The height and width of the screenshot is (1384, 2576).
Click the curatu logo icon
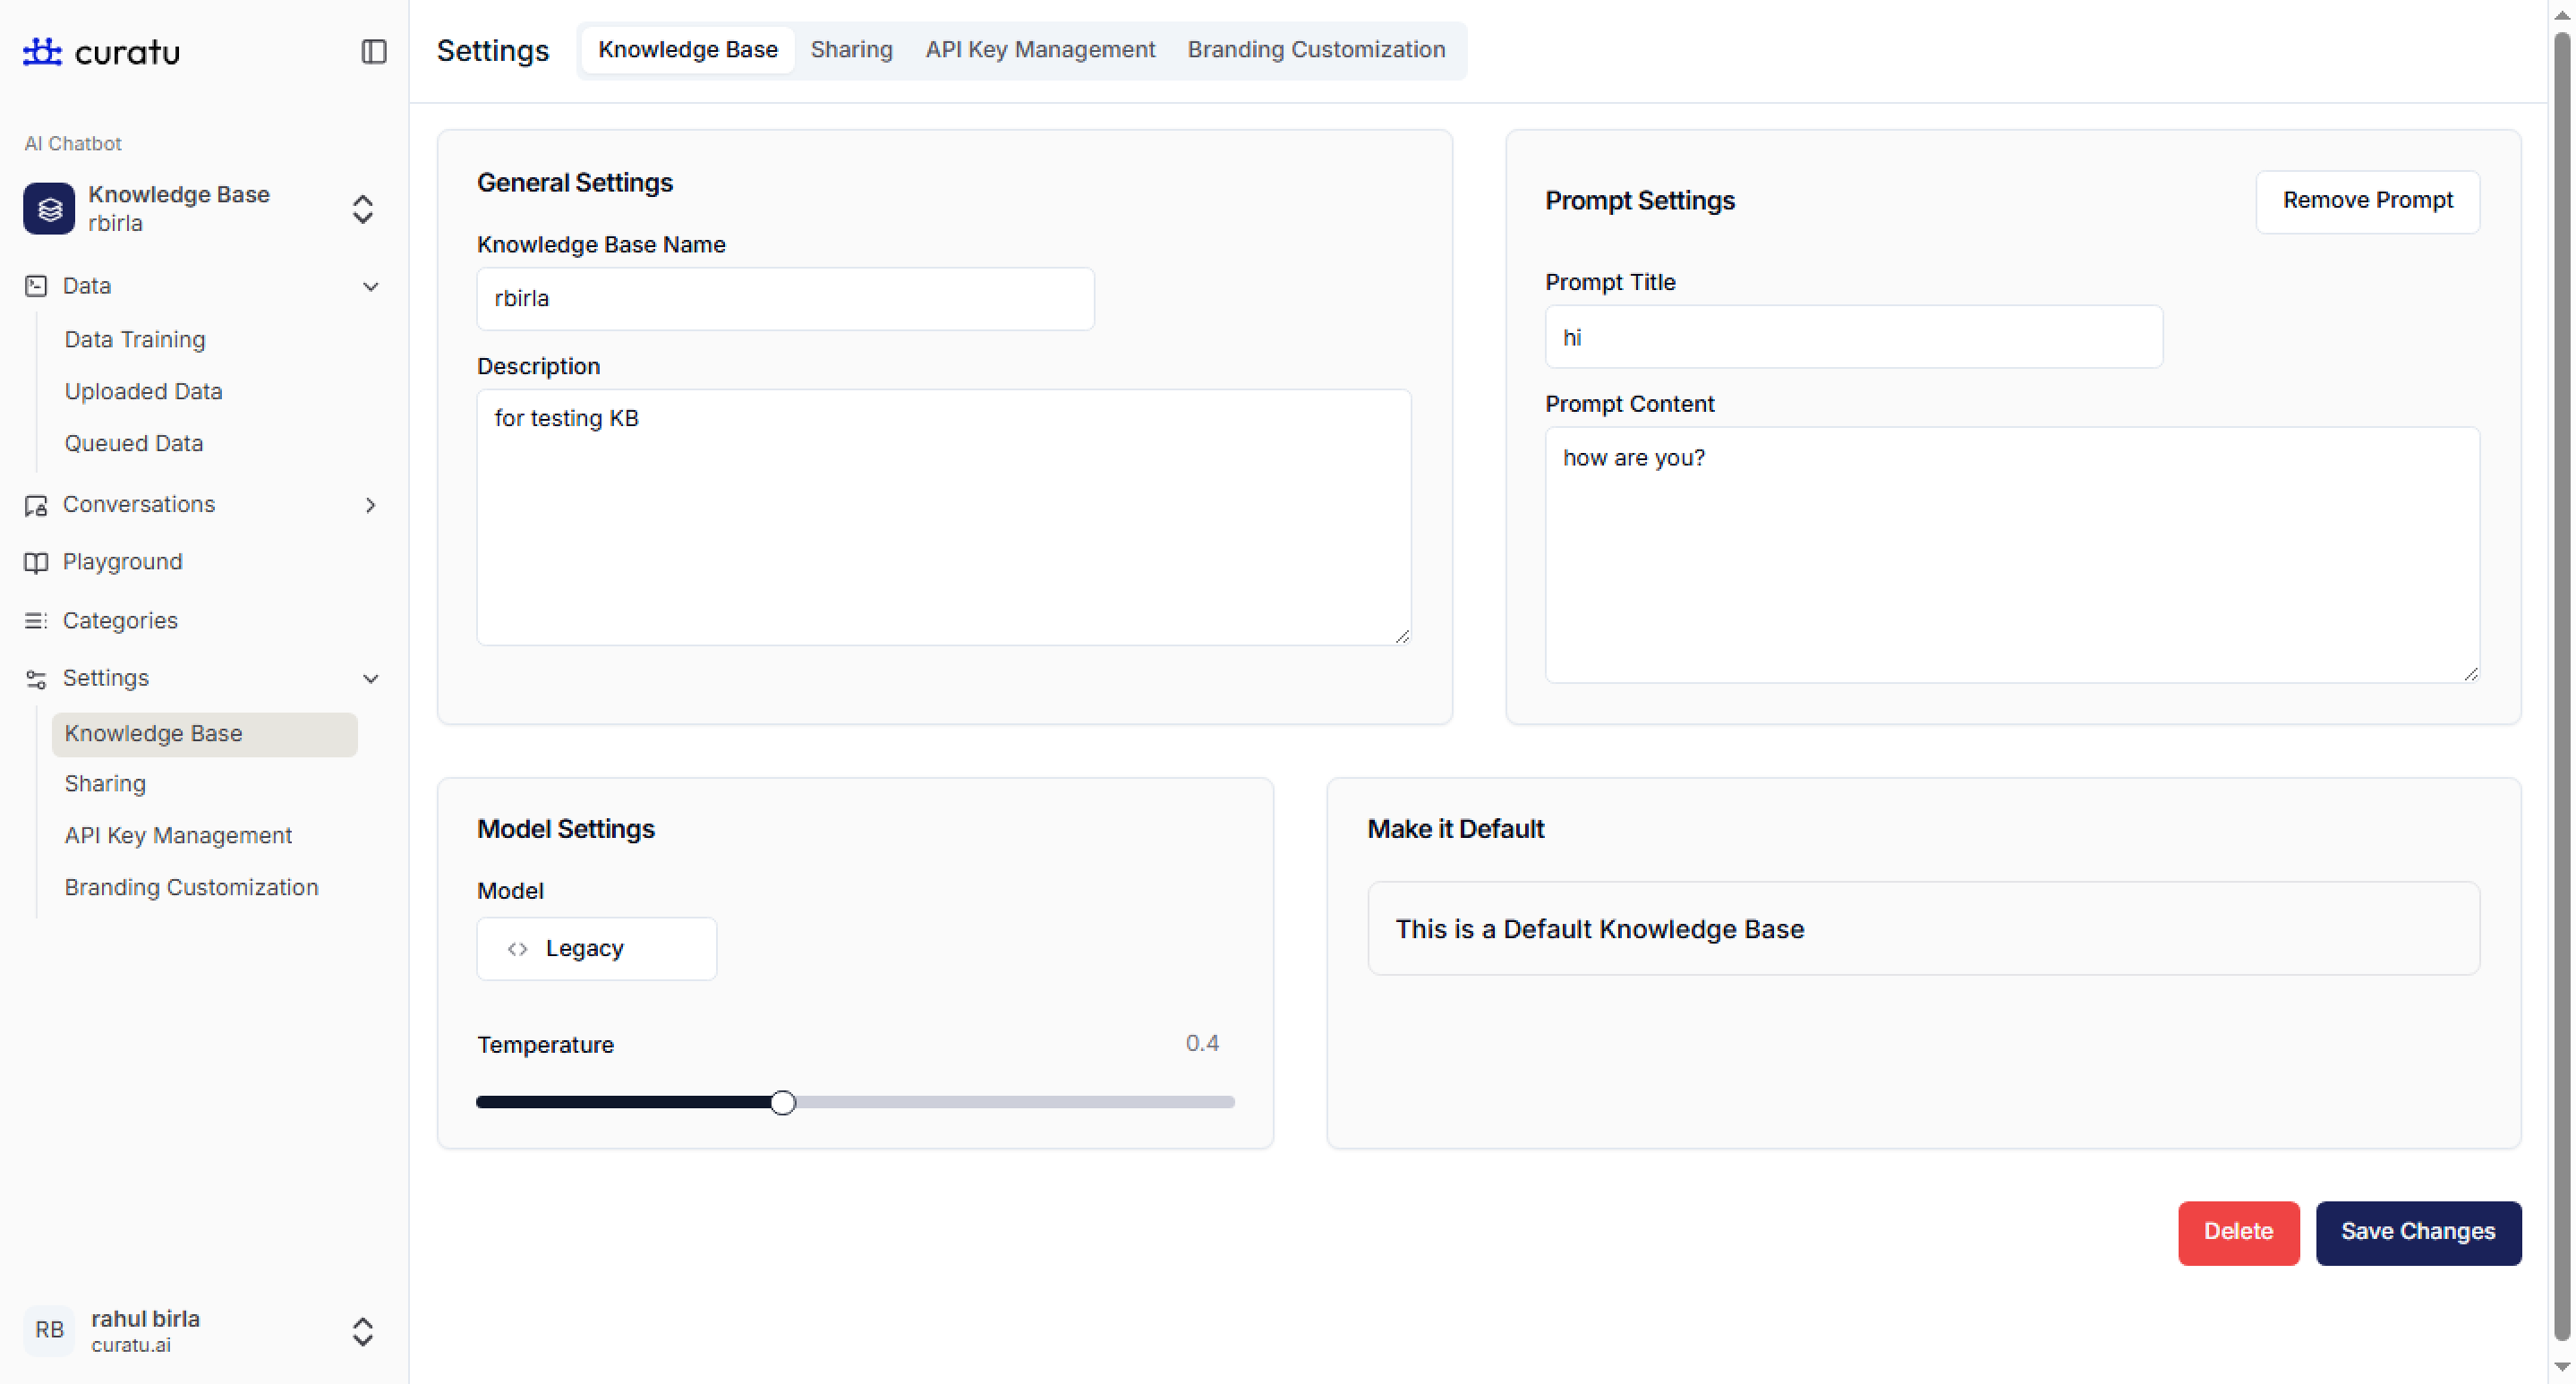point(42,51)
